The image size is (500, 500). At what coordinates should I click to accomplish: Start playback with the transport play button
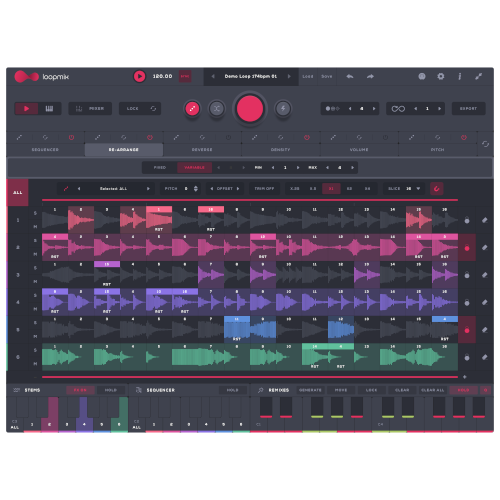(x=139, y=76)
